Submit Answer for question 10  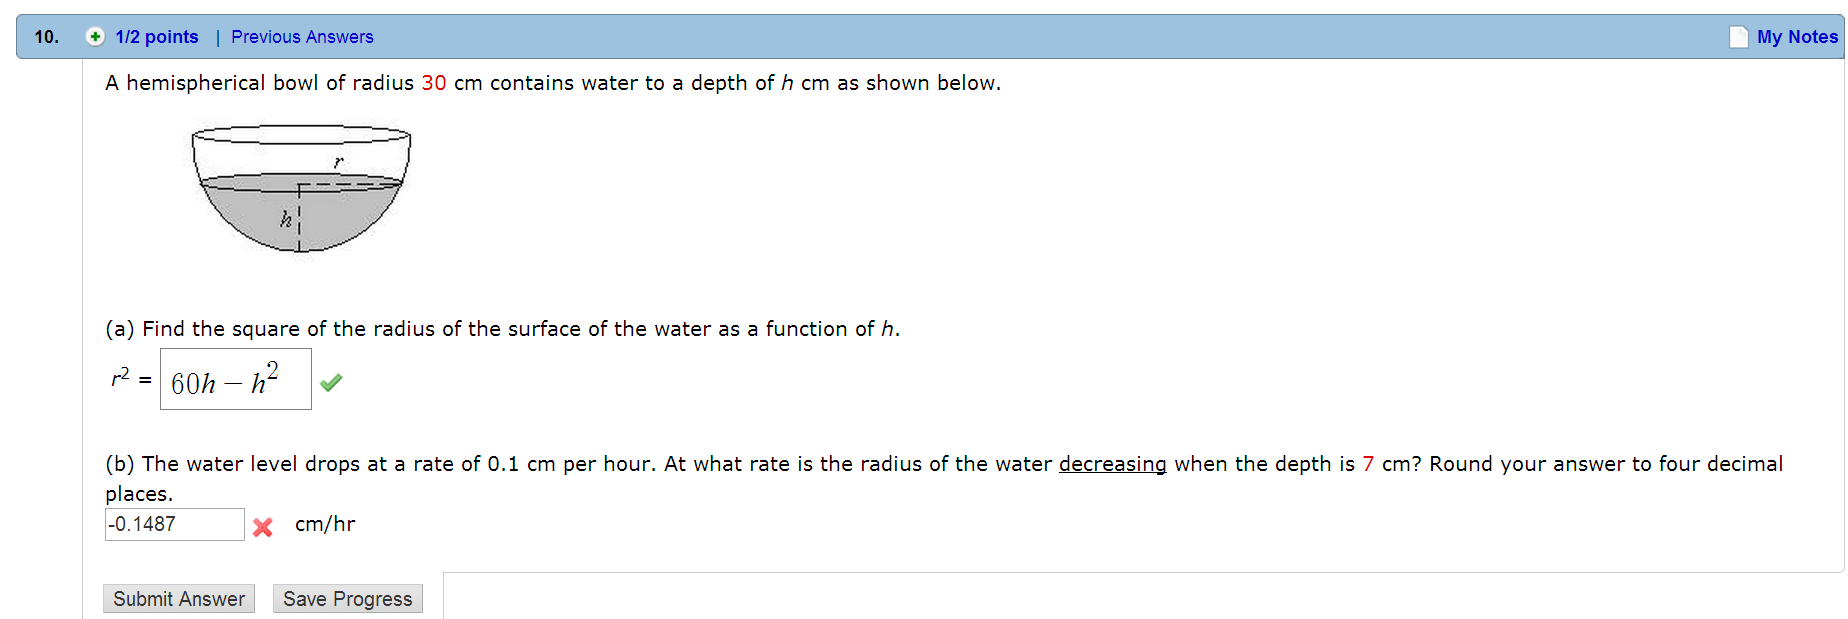[178, 598]
